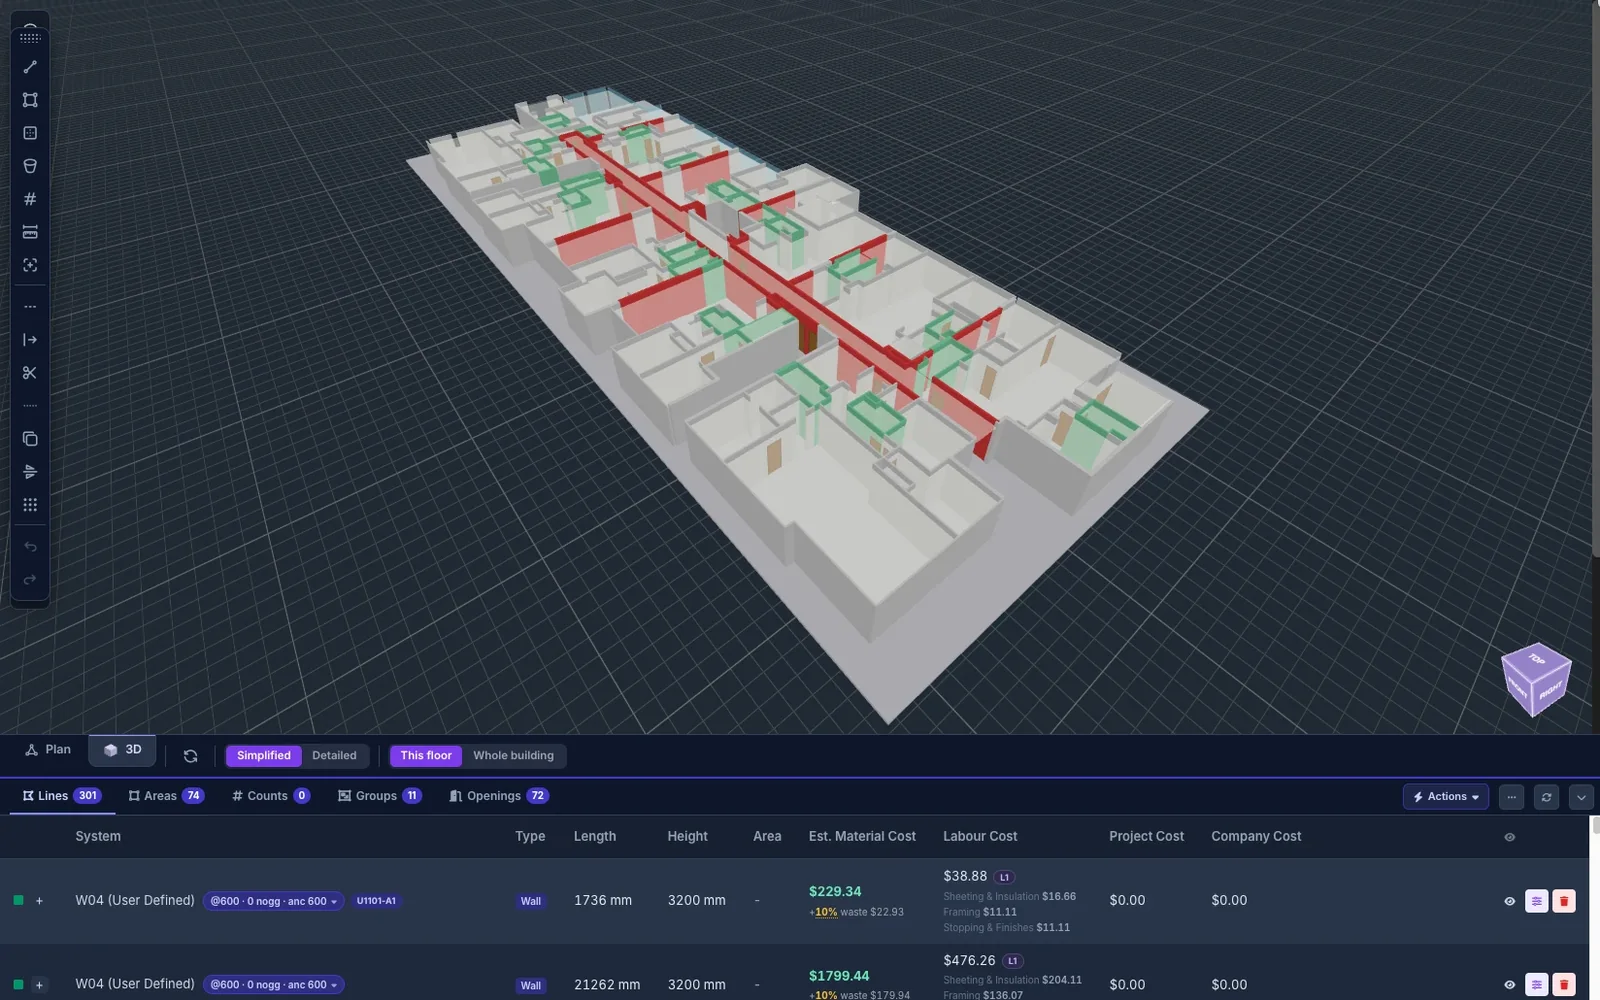Open the Openings tab
This screenshot has width=1600, height=1000.
coord(498,796)
